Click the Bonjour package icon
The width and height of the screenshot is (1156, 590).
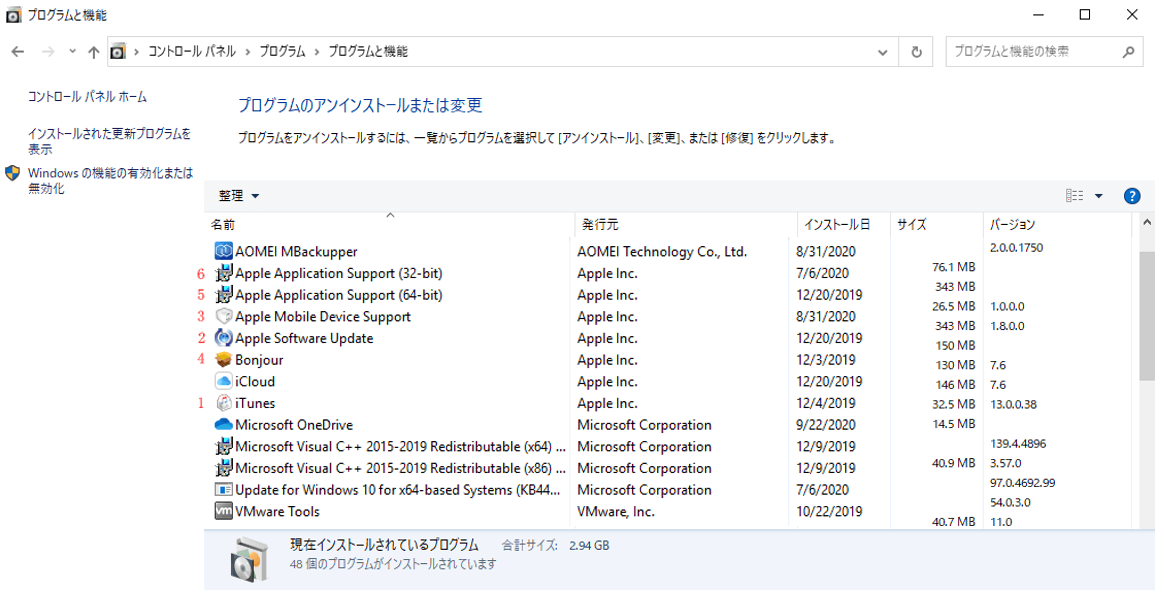(x=224, y=360)
